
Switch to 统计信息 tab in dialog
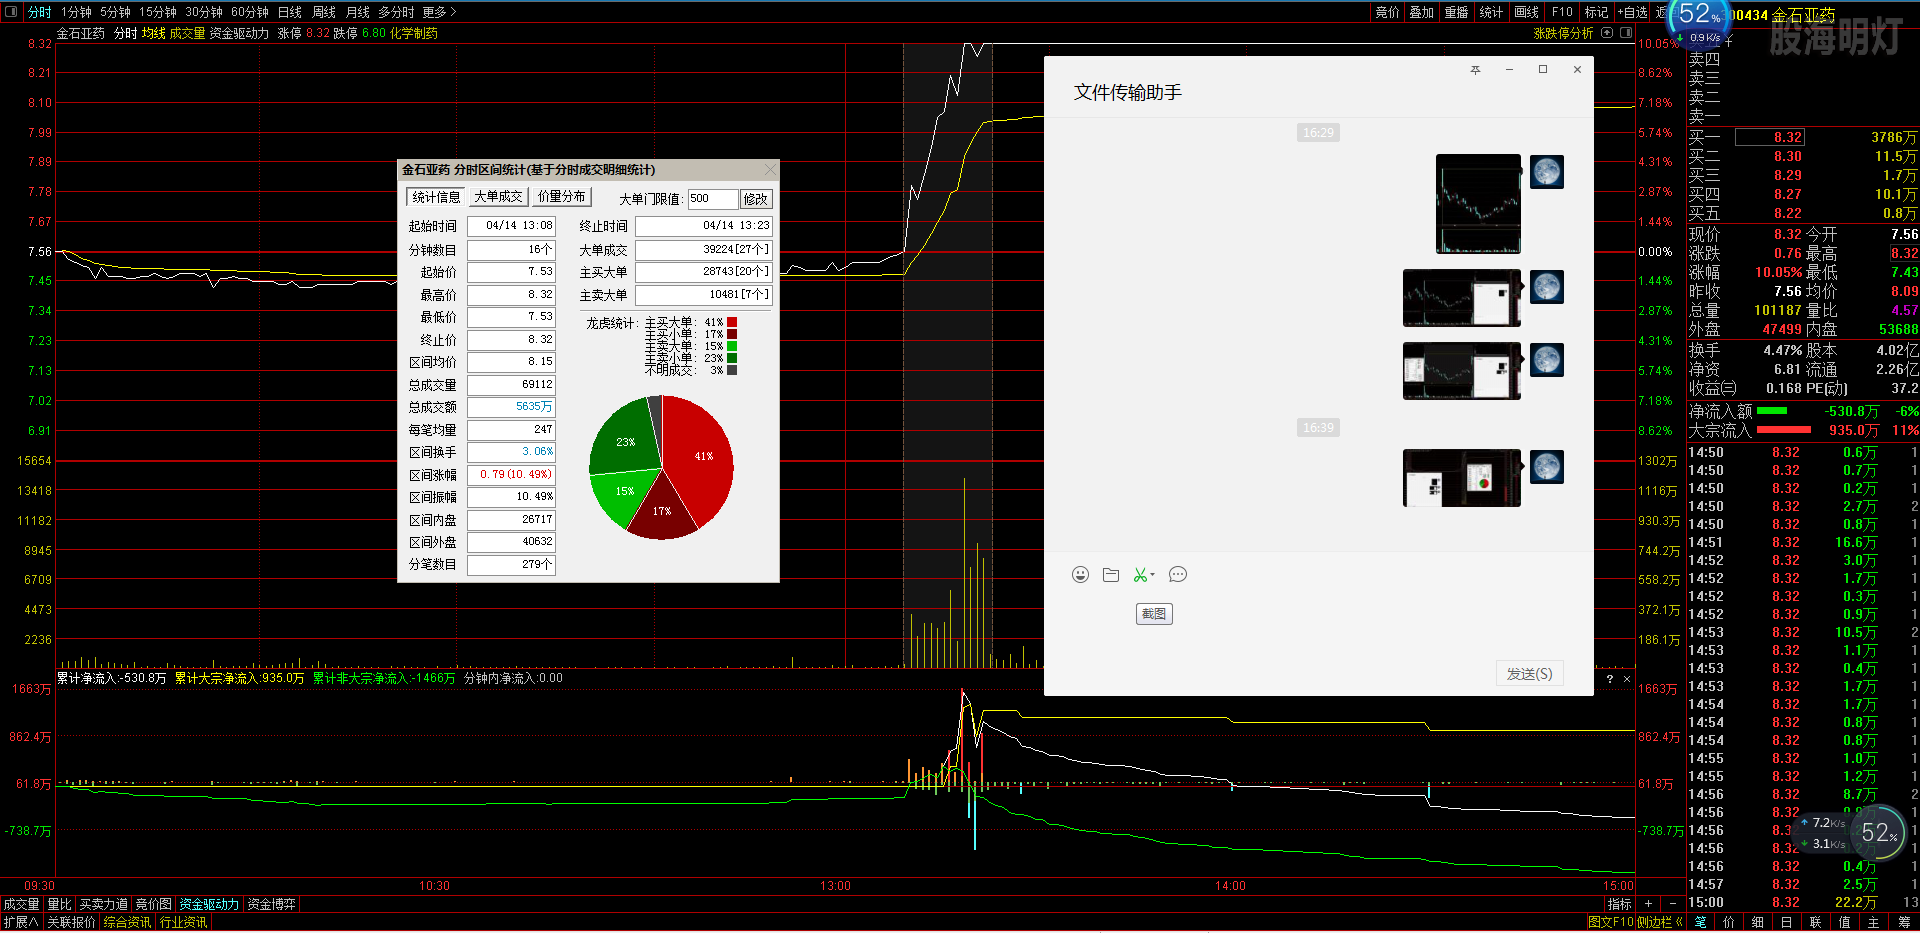point(436,197)
